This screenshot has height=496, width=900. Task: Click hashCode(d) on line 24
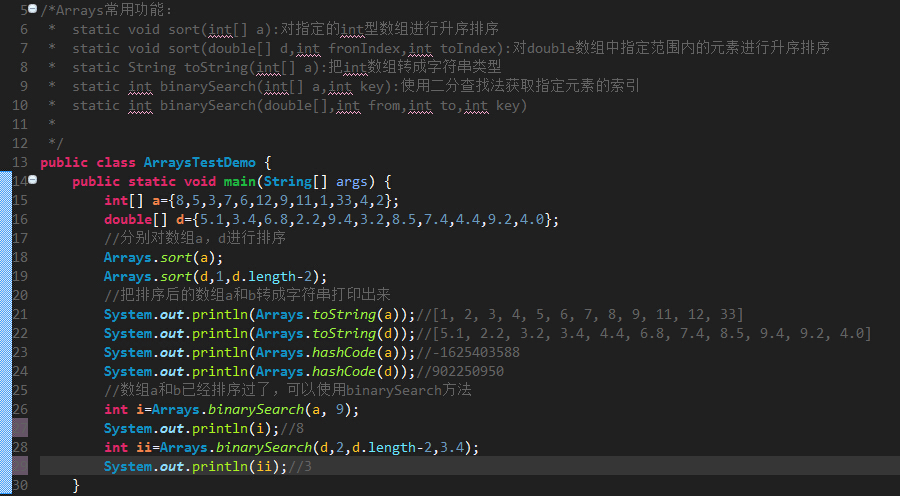coord(356,371)
